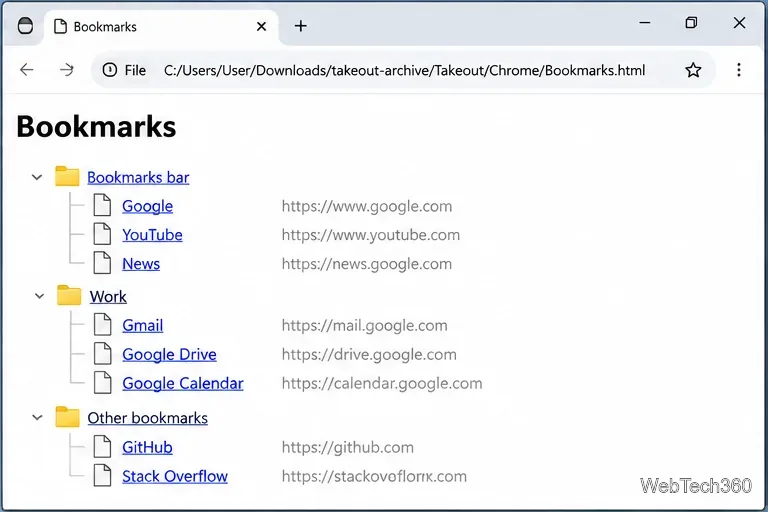The width and height of the screenshot is (768, 512).
Task: Collapse the Other bookmarks folder chevron
Action: (37, 417)
